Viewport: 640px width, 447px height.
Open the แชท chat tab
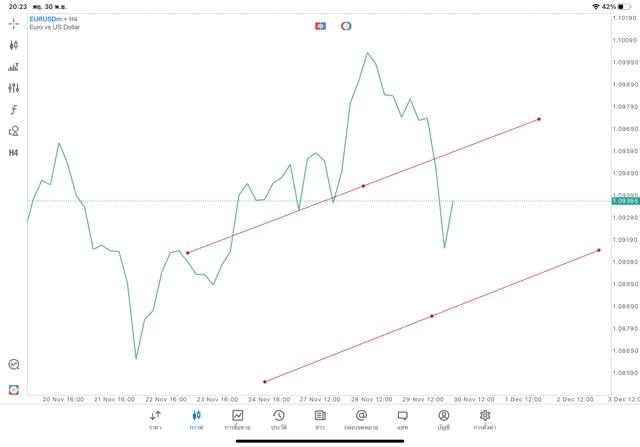[402, 419]
